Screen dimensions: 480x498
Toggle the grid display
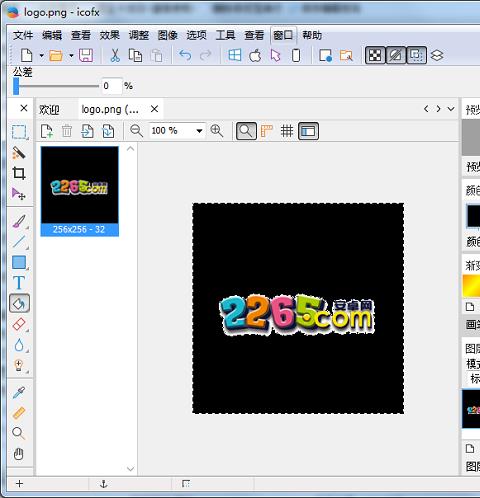click(x=287, y=131)
